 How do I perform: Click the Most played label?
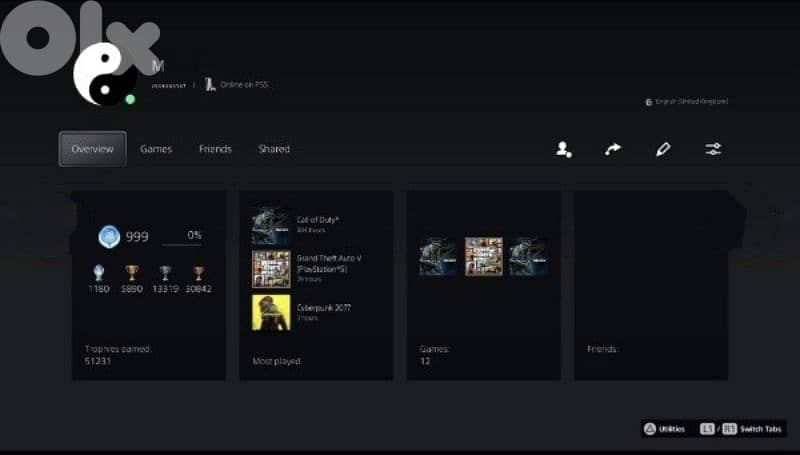pos(277,361)
